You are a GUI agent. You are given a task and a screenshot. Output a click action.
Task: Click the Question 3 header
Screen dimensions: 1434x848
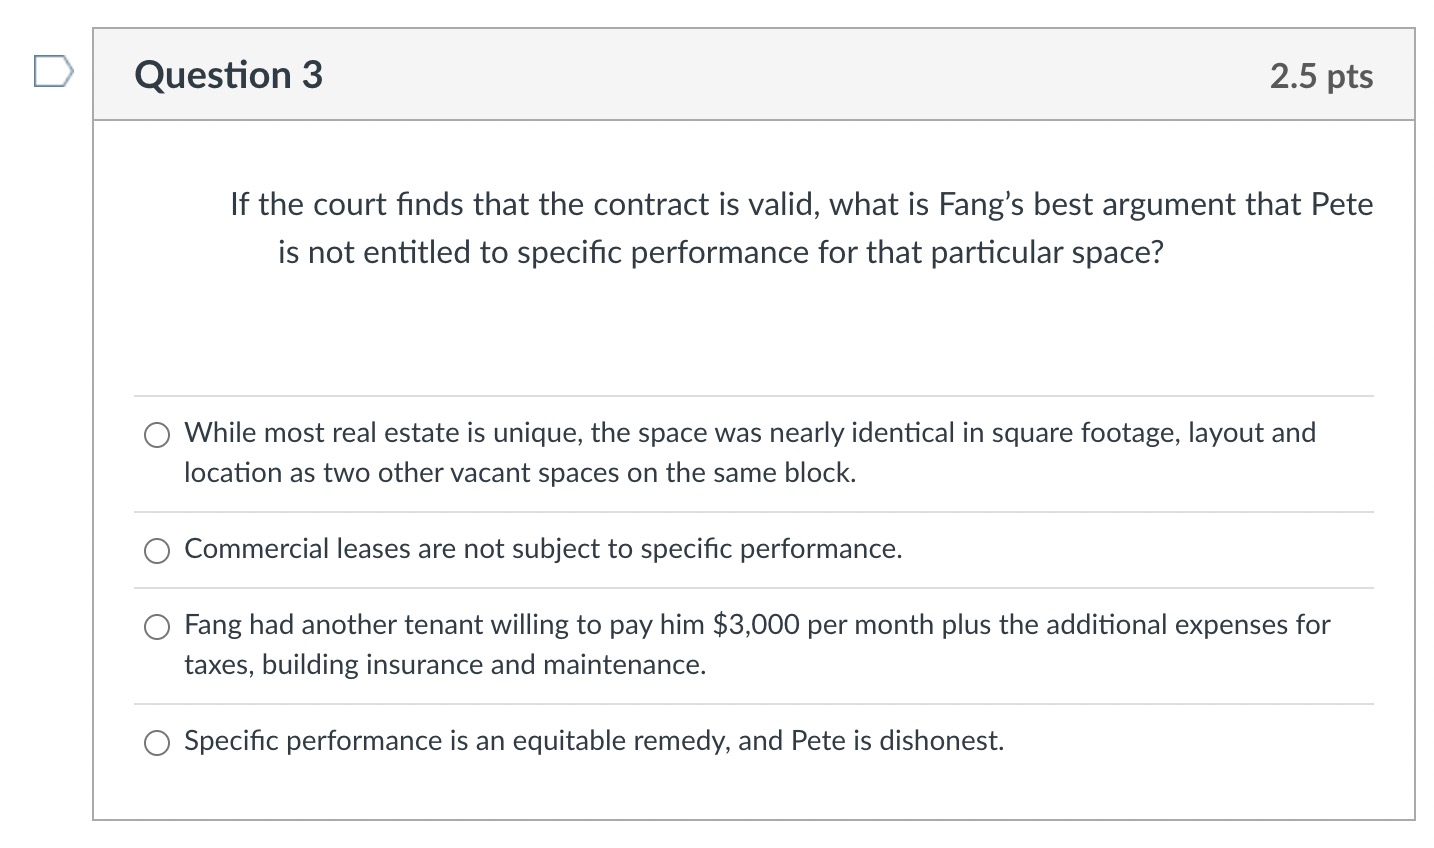(x=227, y=74)
